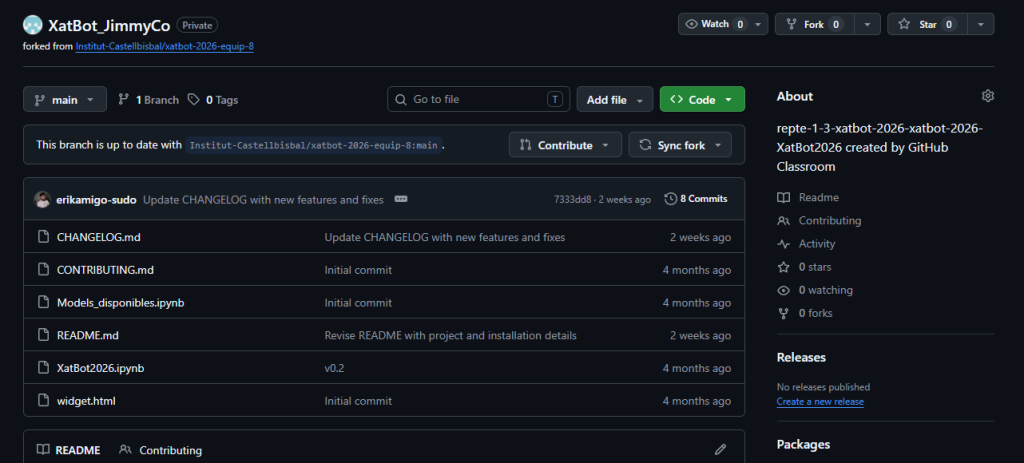
Task: Open the main branch selector dropdown
Action: pyautogui.click(x=65, y=99)
